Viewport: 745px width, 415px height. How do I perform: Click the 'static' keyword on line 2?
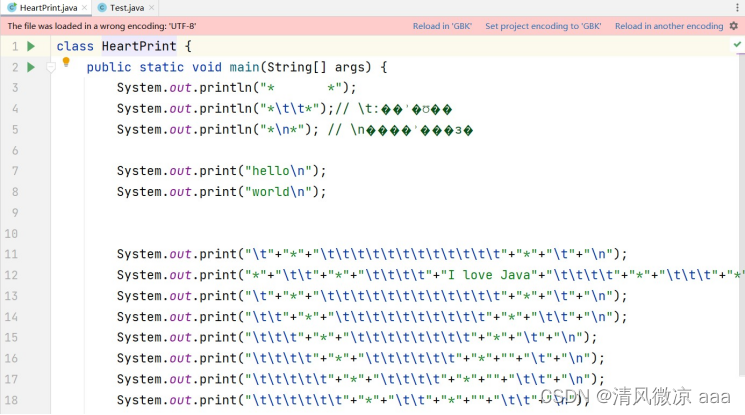162,67
